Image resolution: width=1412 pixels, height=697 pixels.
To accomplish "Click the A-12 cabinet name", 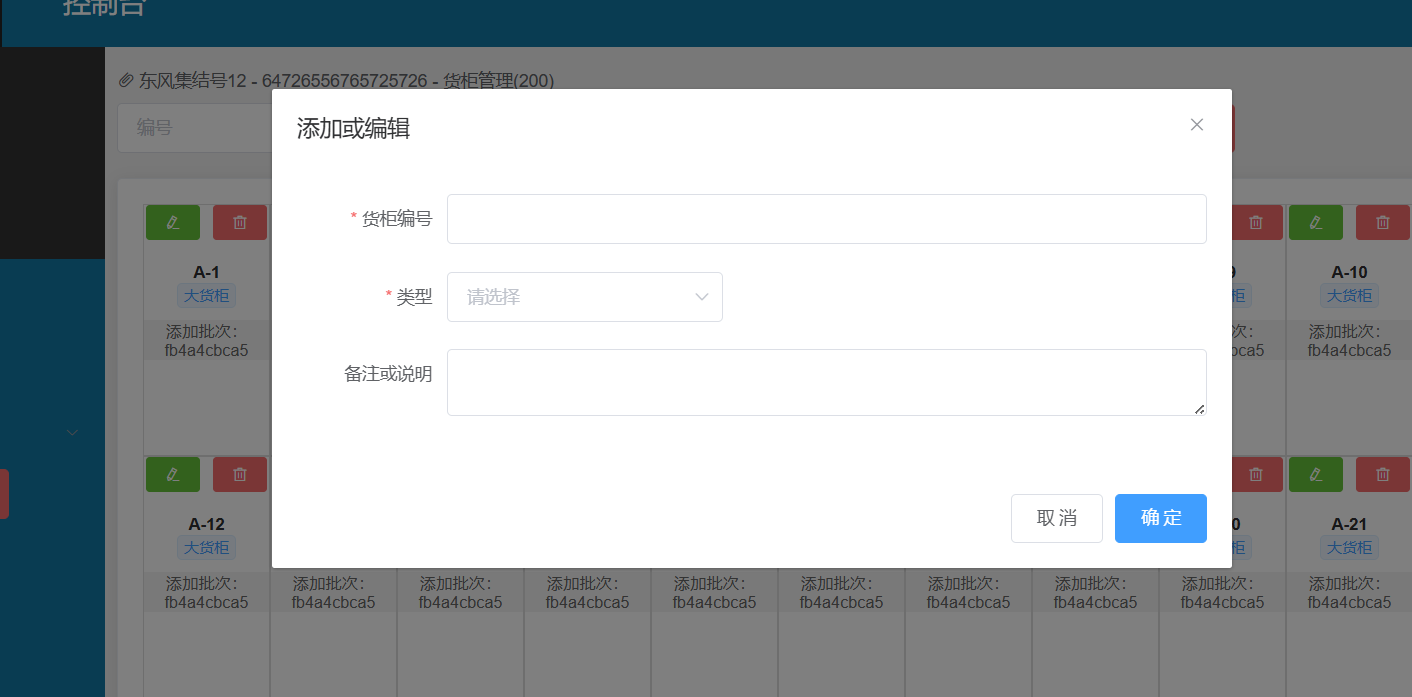I will 206,524.
